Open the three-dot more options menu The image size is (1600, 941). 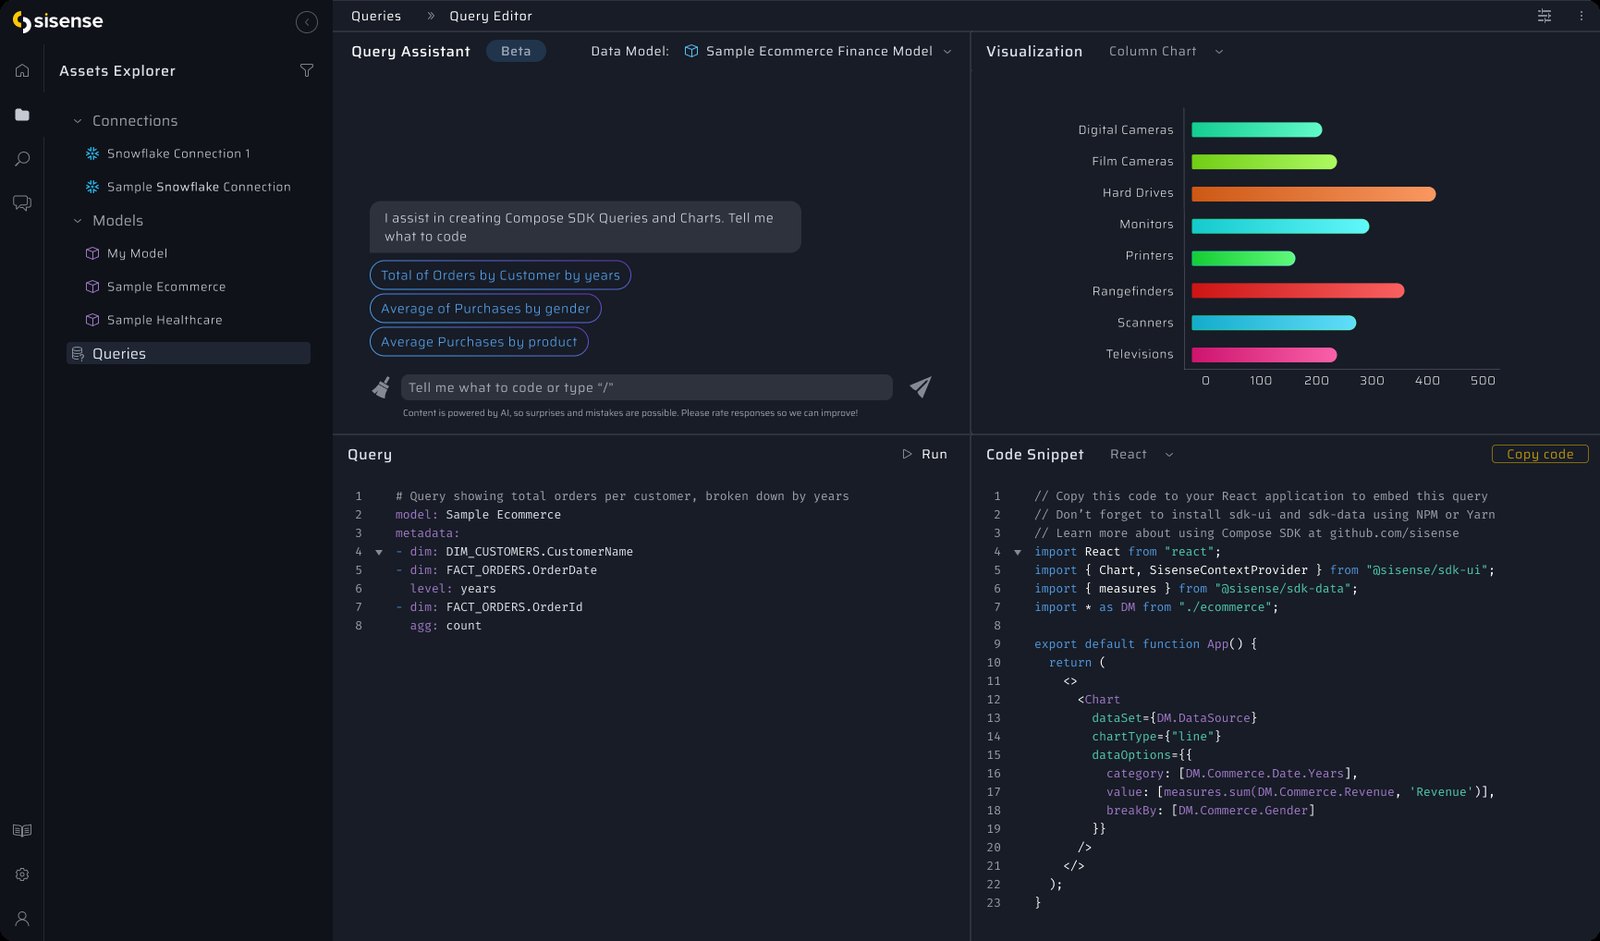[x=1581, y=16]
